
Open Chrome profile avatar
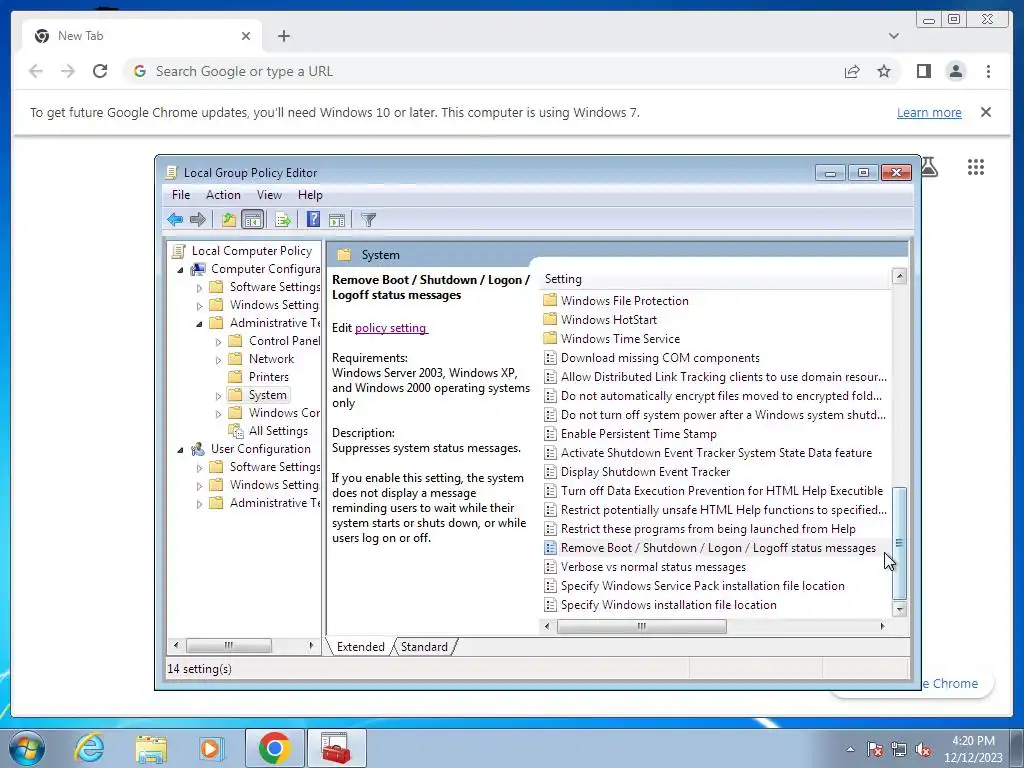(956, 71)
